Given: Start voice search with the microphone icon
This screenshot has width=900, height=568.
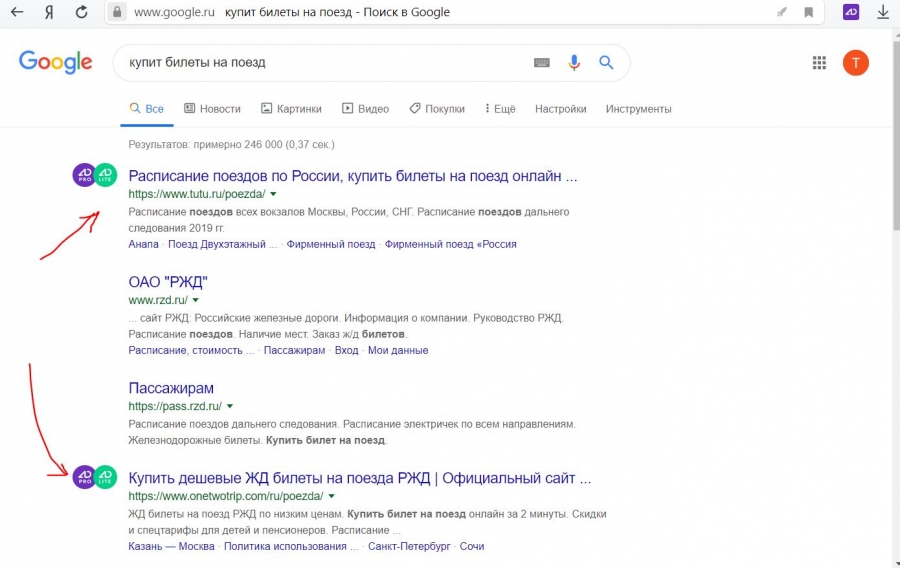Looking at the screenshot, I should tap(574, 63).
